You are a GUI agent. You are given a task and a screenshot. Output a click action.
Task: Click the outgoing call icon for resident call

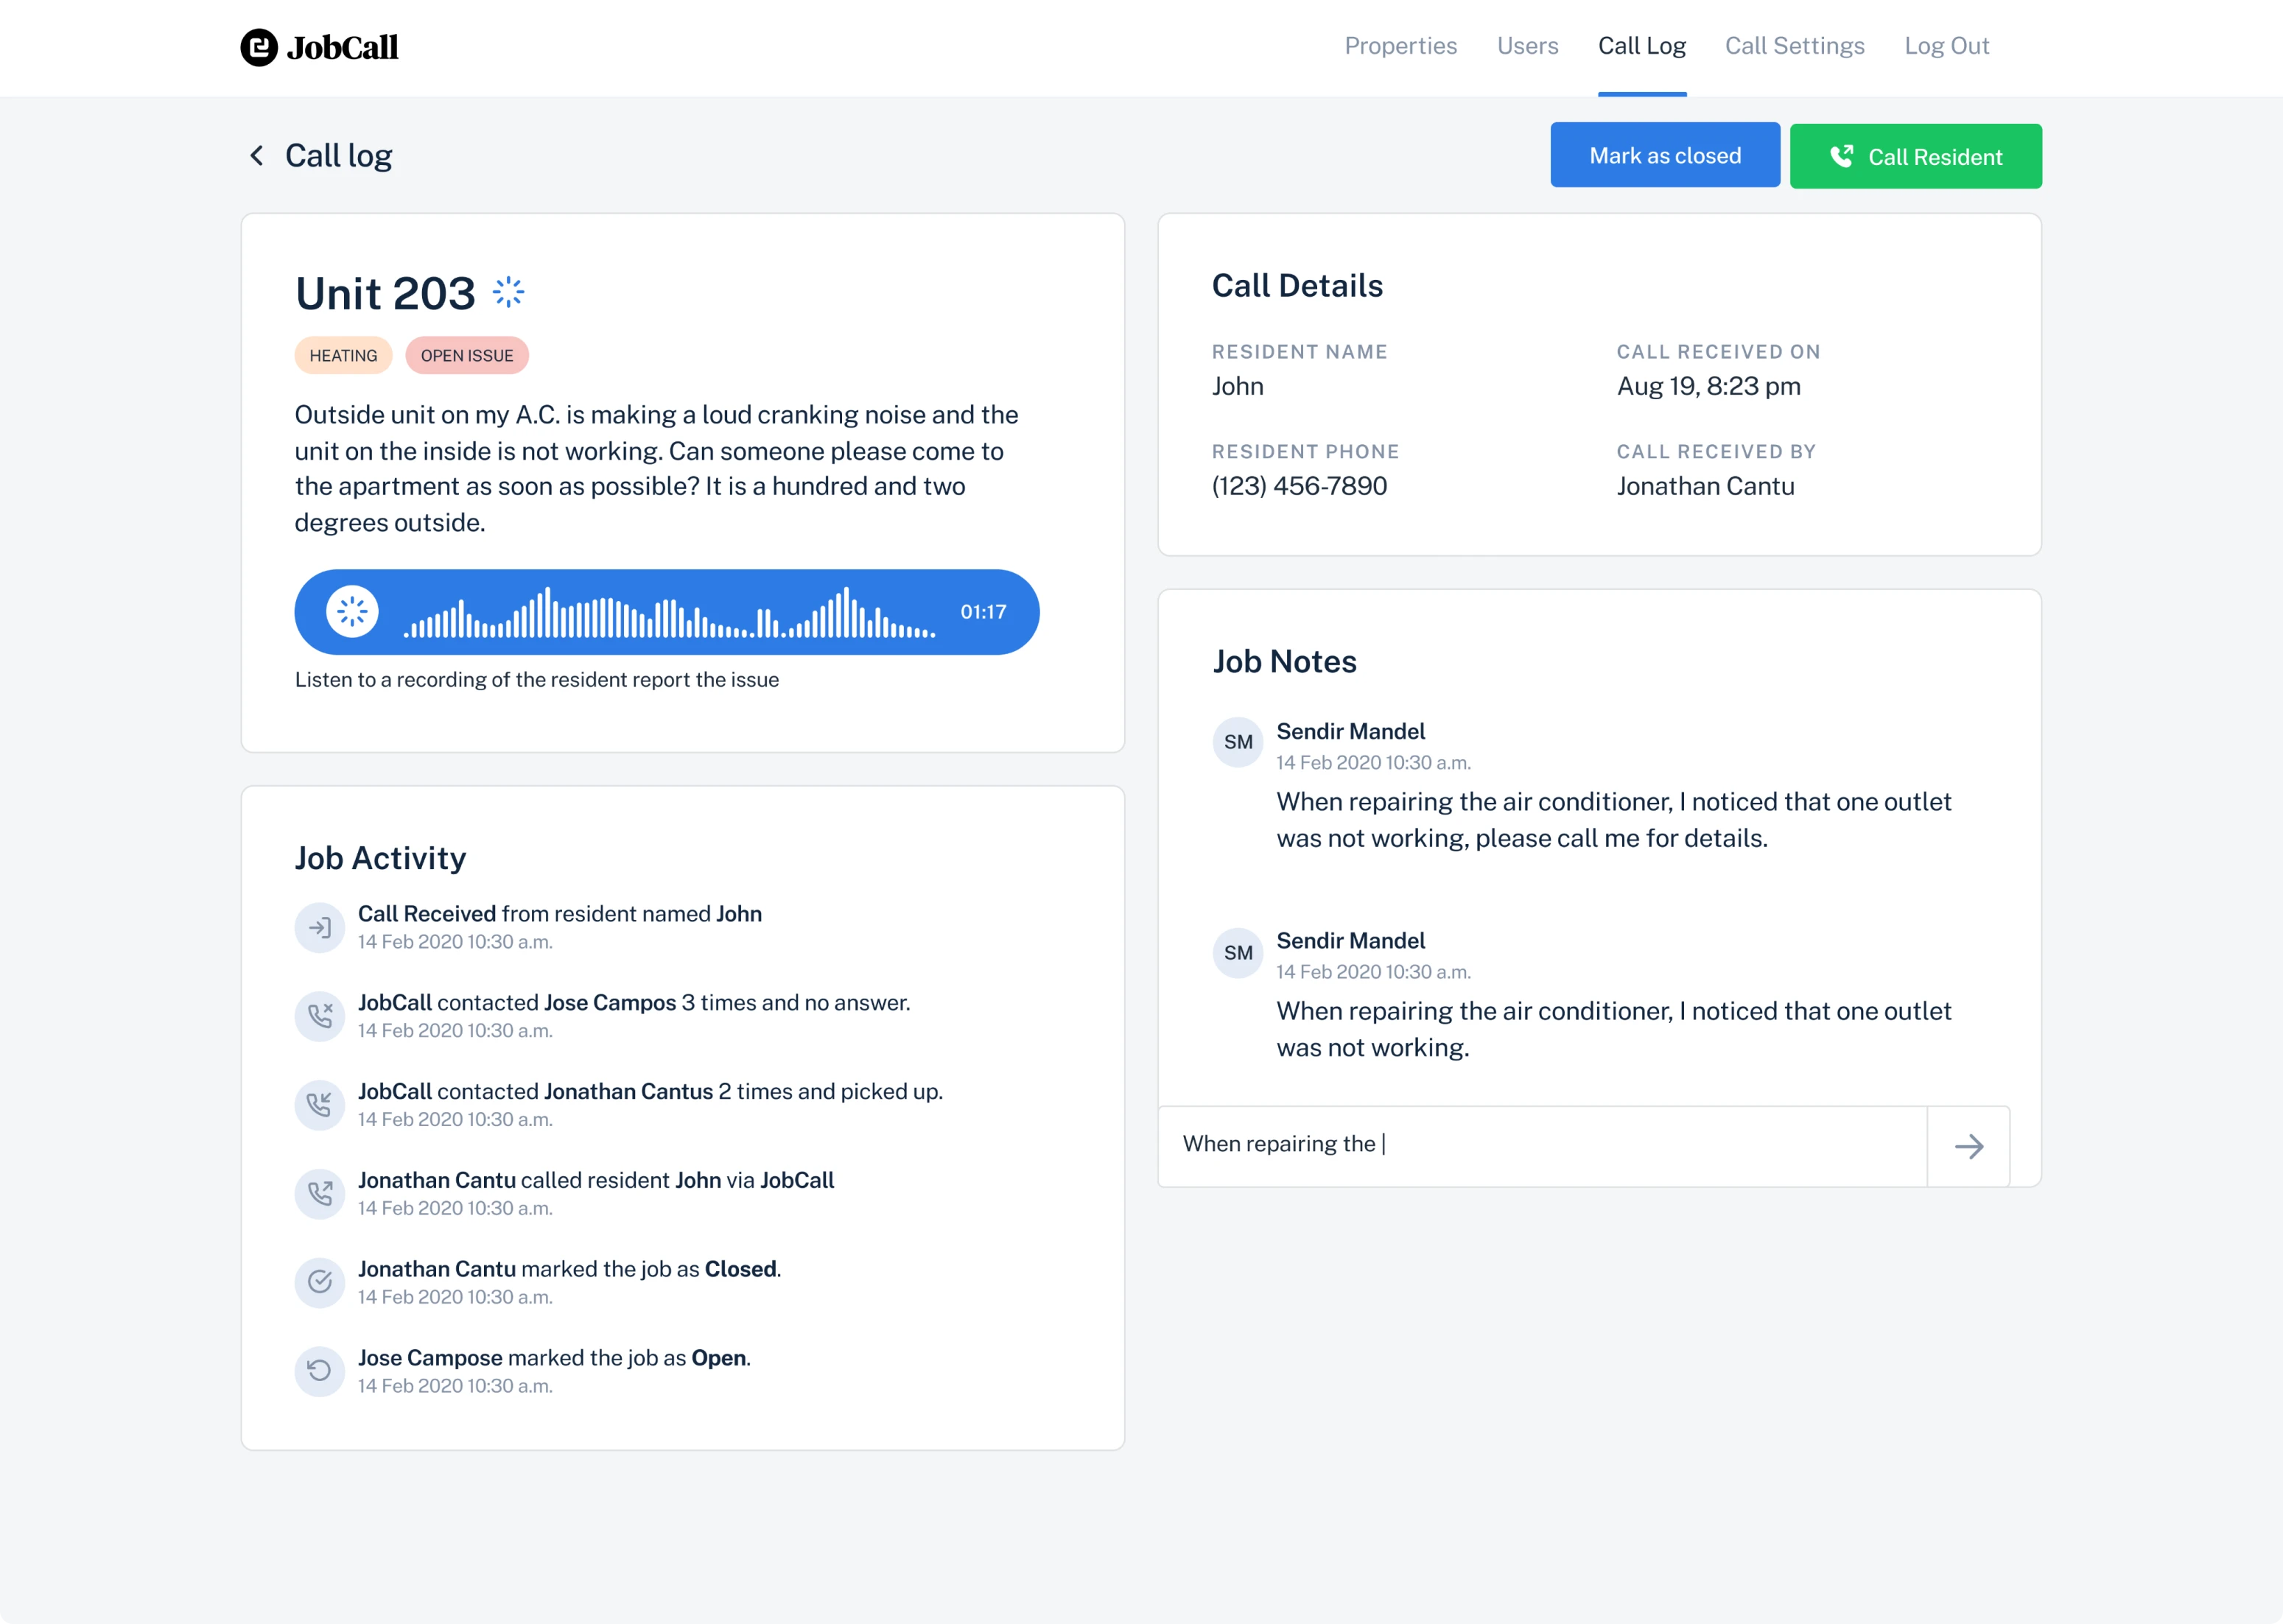[319, 1194]
